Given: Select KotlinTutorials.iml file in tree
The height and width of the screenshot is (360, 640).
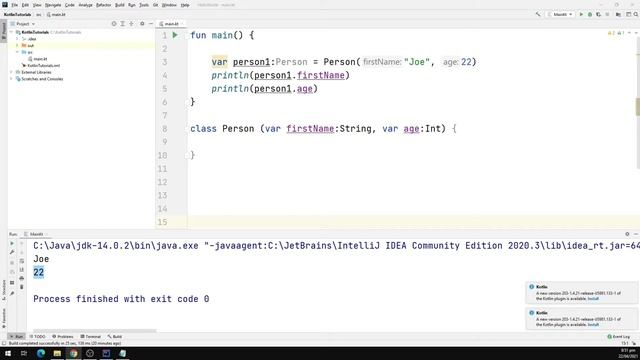Looking at the screenshot, I should [41, 65].
